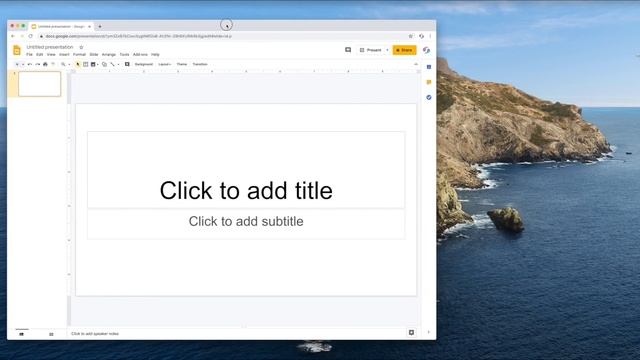
Task: Add a comment from the toolbar
Action: point(127,64)
